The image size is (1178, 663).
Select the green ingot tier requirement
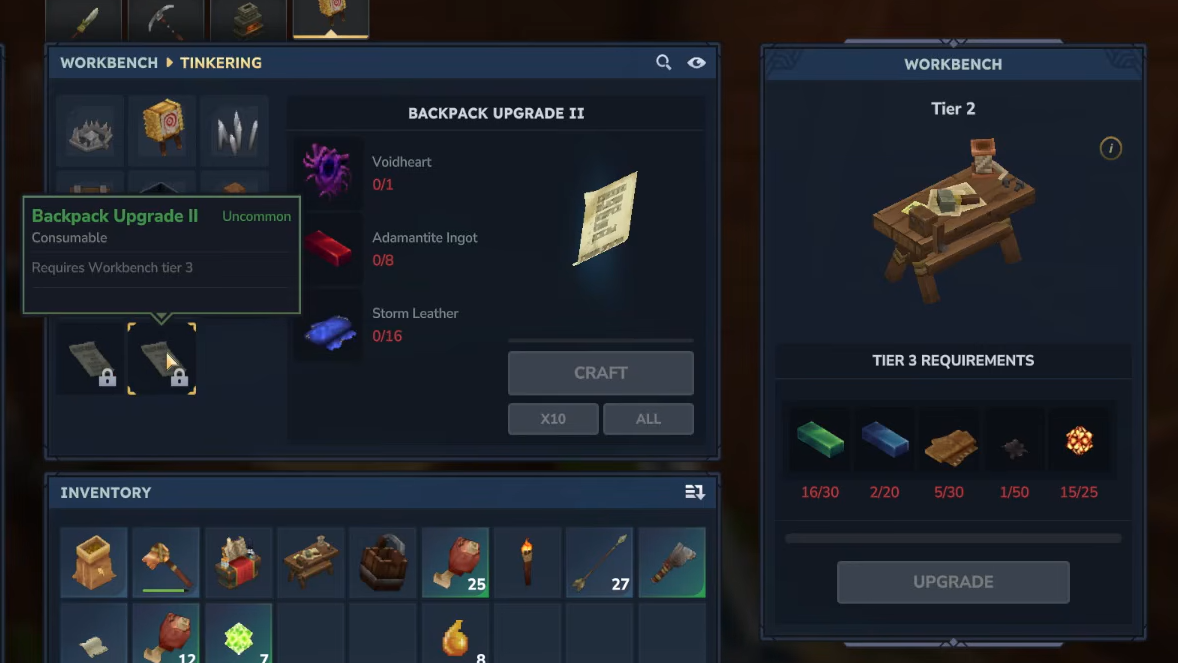[820, 440]
